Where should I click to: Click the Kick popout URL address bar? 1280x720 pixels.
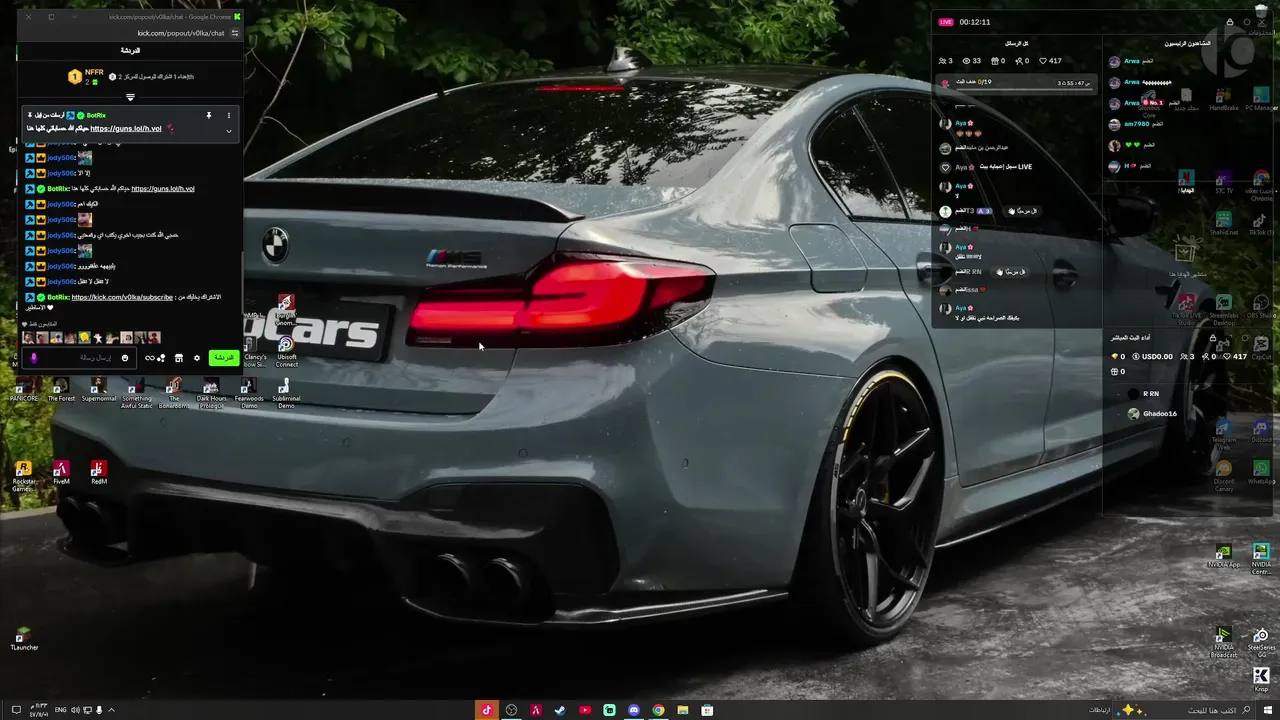(x=180, y=33)
